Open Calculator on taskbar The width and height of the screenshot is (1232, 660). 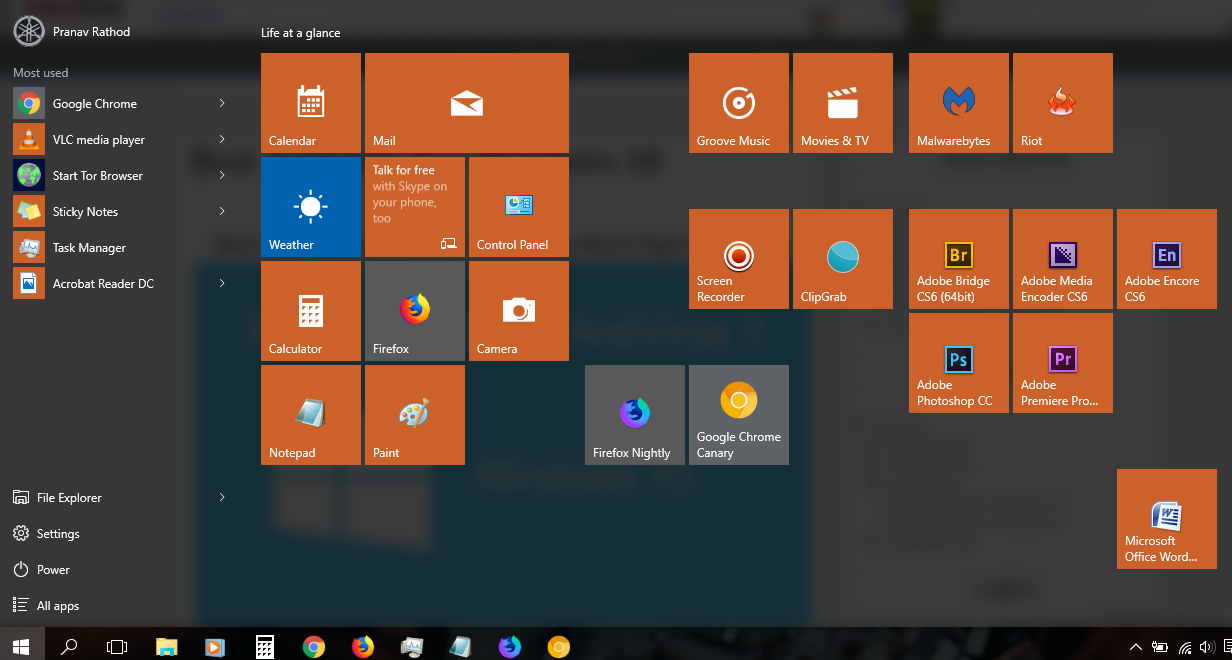265,647
